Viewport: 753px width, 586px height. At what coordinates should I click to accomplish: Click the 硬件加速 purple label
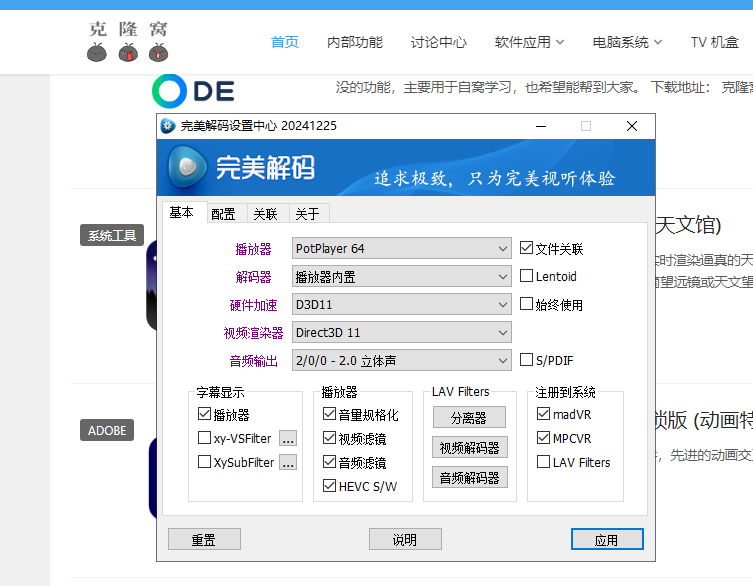[x=253, y=305]
